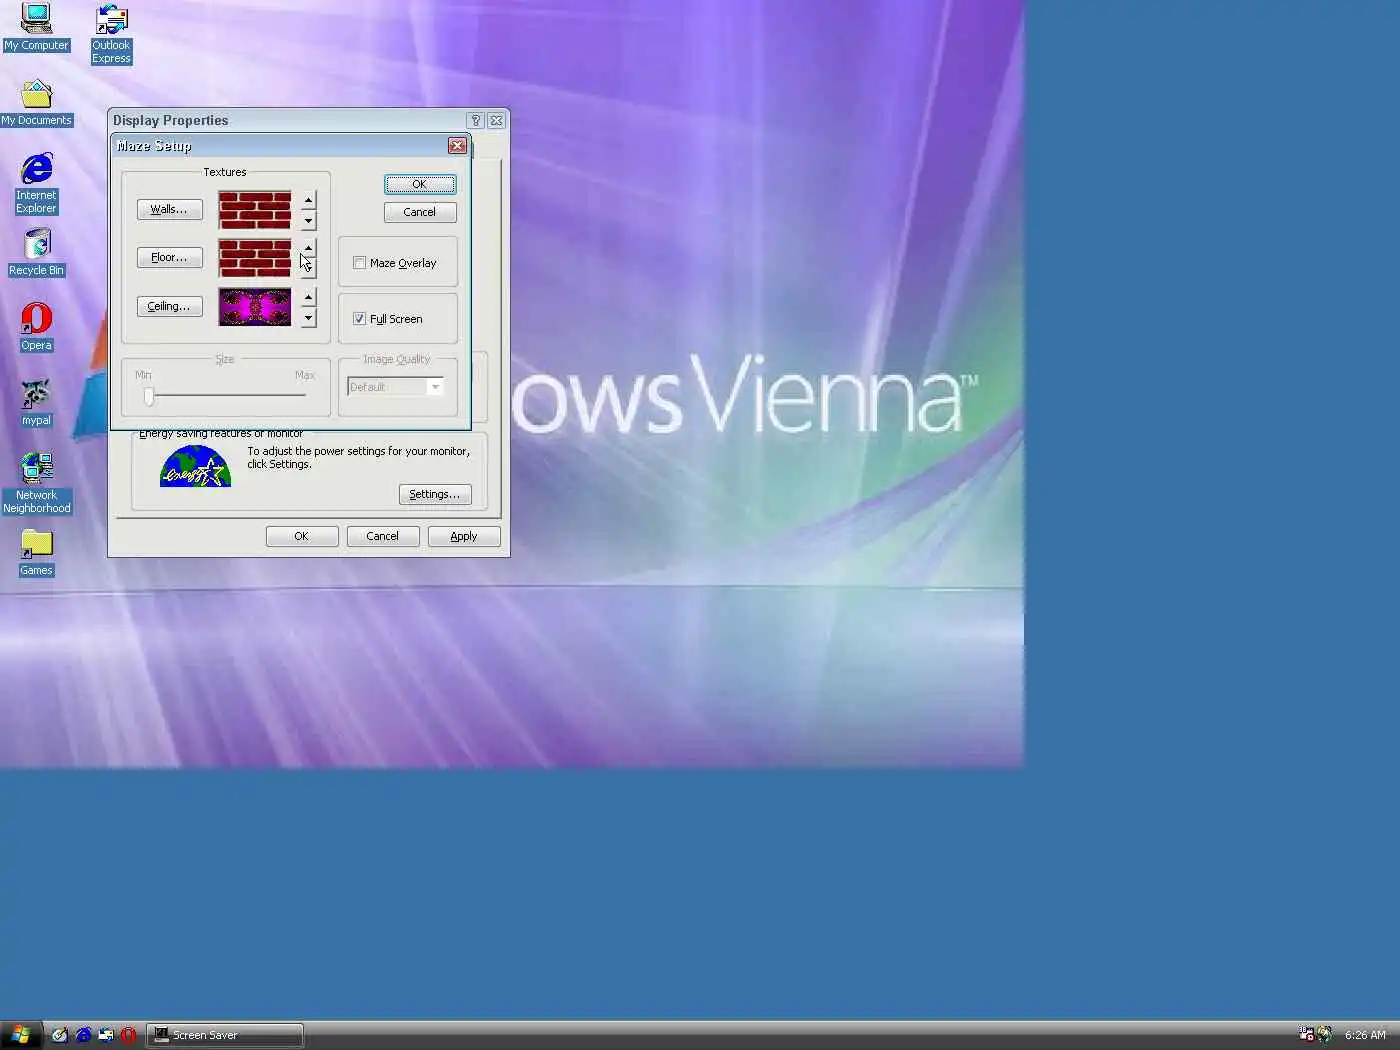The height and width of the screenshot is (1050, 1400).
Task: Click down arrow for floor texture
Action: point(308,268)
